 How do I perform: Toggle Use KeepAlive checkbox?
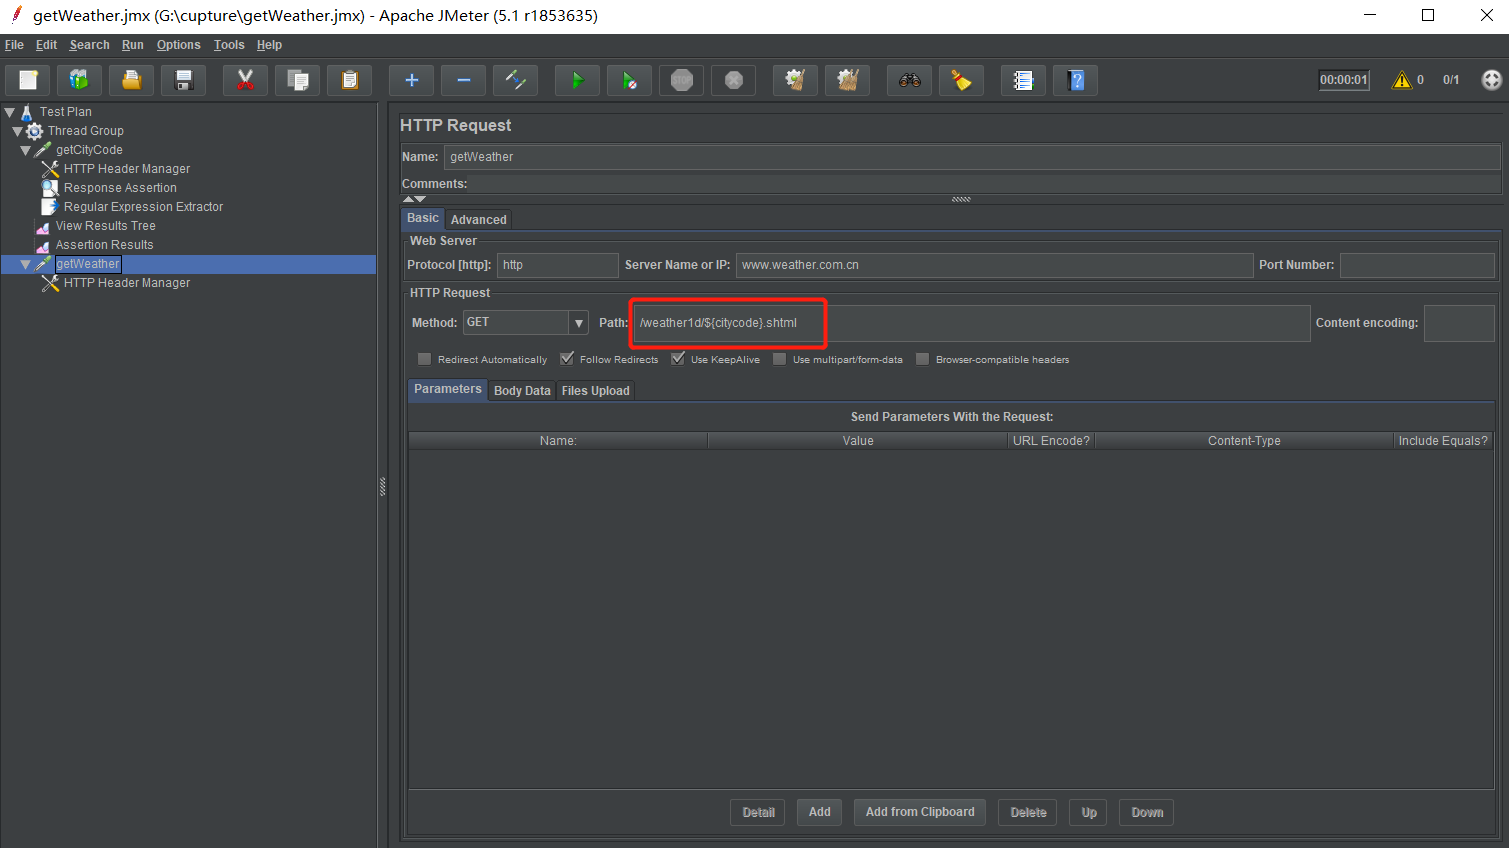click(x=678, y=359)
